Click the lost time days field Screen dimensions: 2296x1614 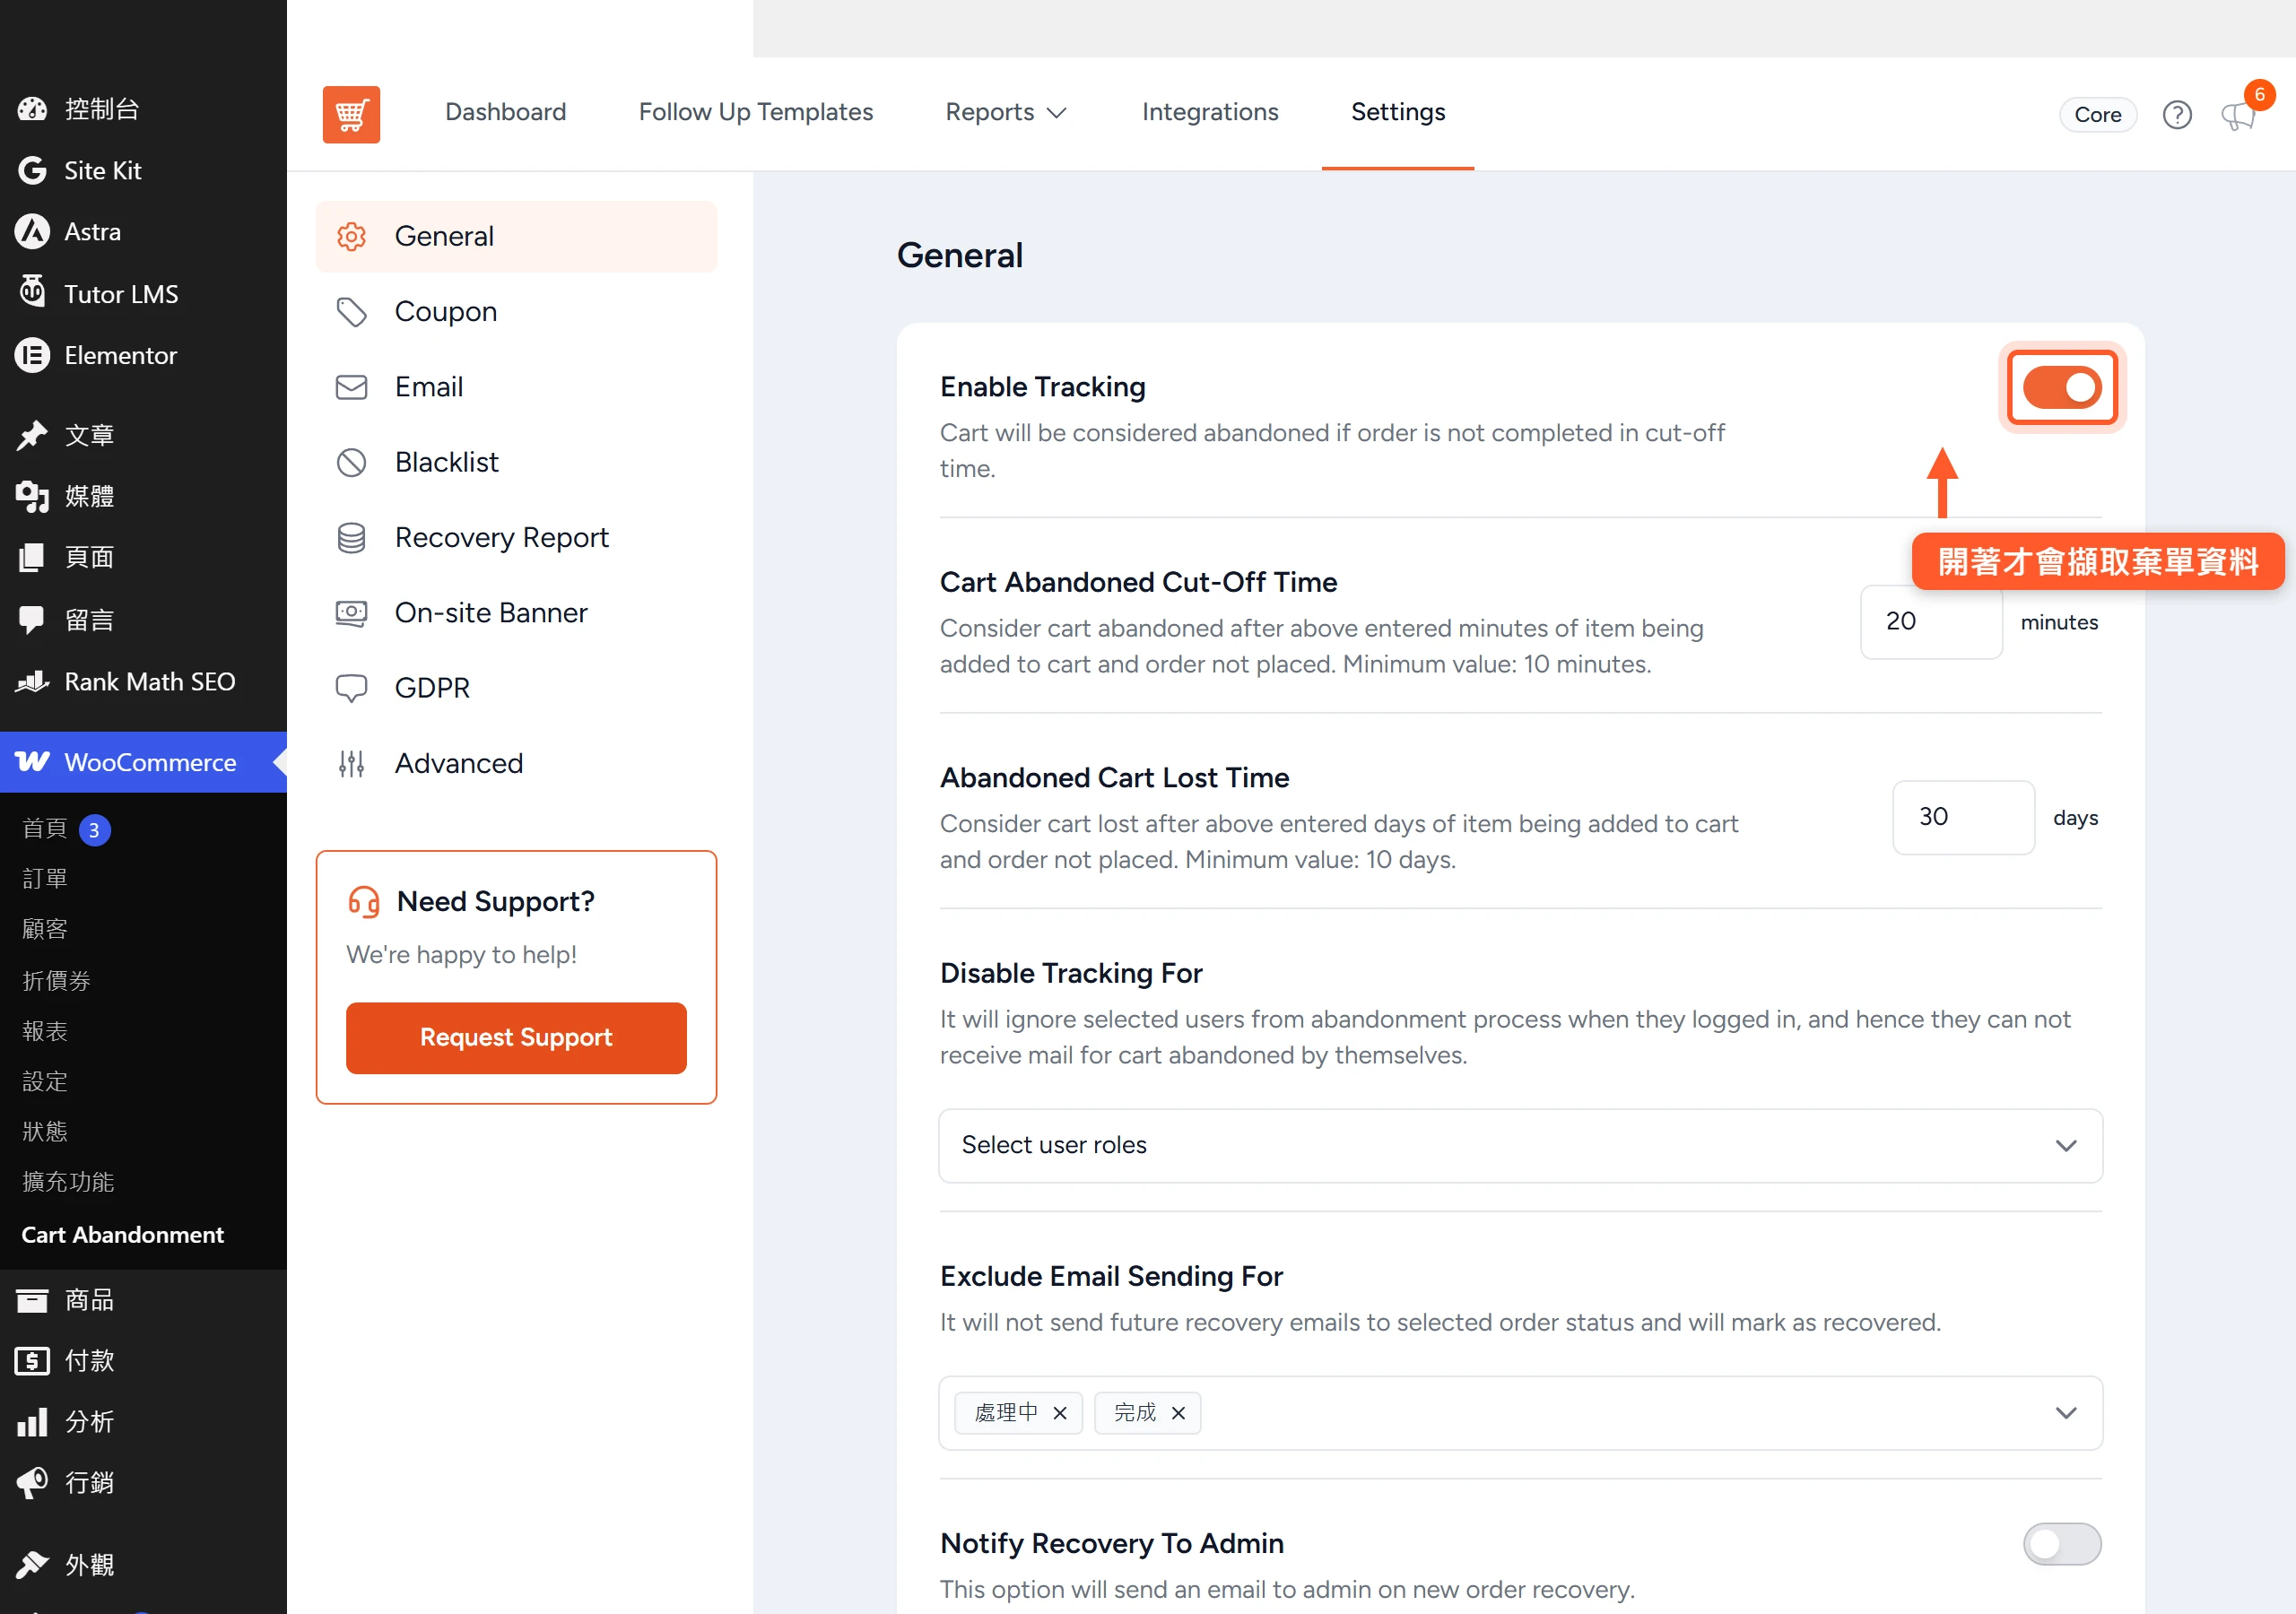click(x=1963, y=817)
